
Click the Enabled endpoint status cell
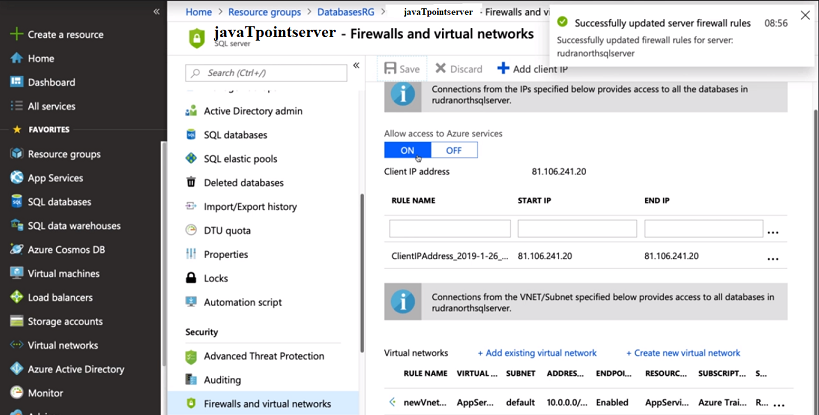coord(612,402)
